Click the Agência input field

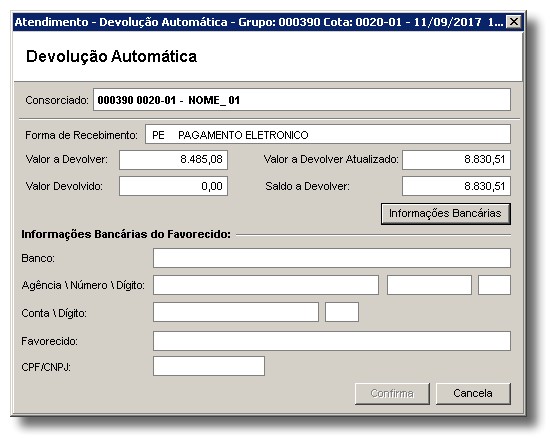266,285
